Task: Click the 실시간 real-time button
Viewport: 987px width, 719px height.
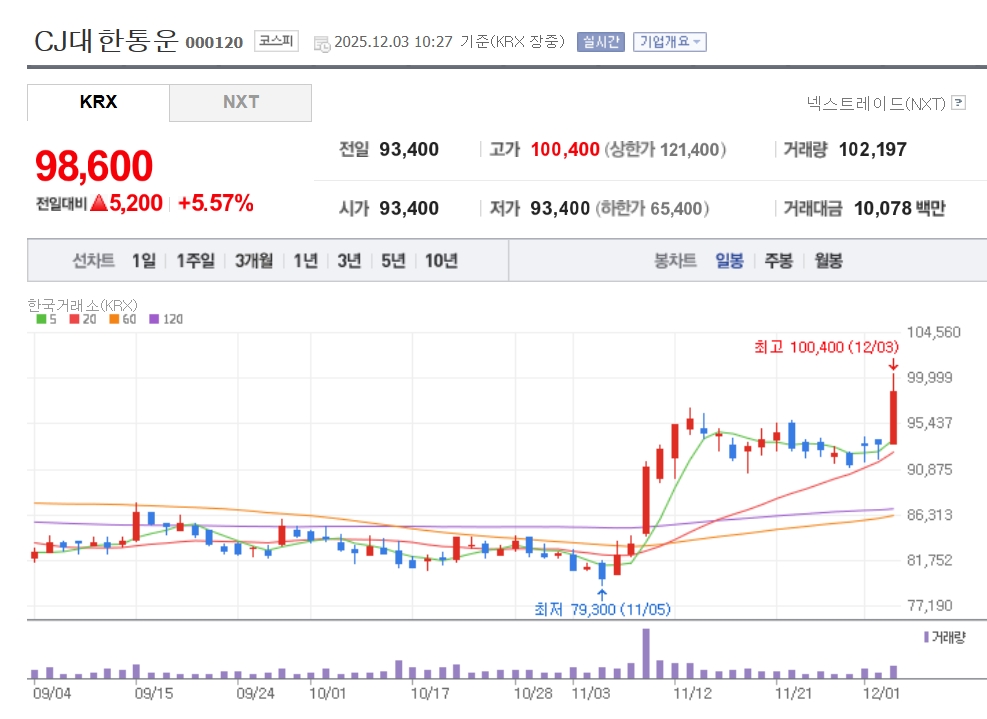Action: pos(601,42)
